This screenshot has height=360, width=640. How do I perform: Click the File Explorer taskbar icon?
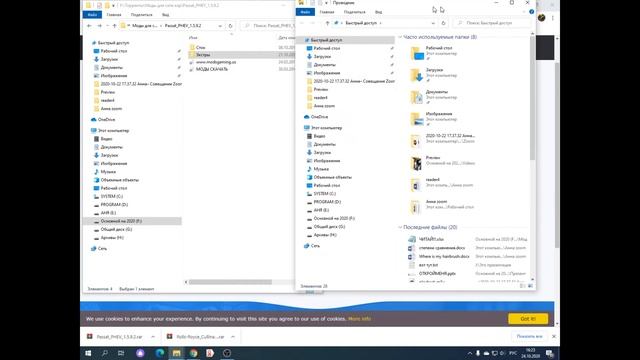pyautogui.click(x=176, y=353)
